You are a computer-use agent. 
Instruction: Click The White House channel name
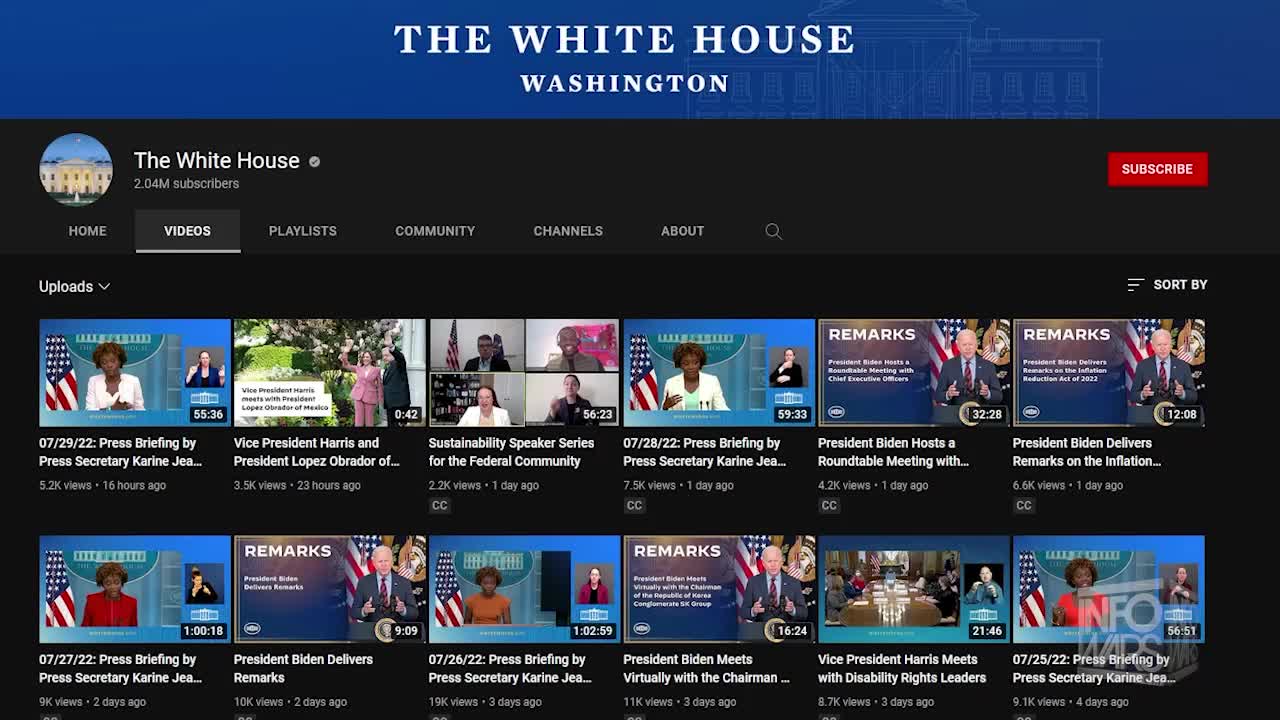[217, 161]
